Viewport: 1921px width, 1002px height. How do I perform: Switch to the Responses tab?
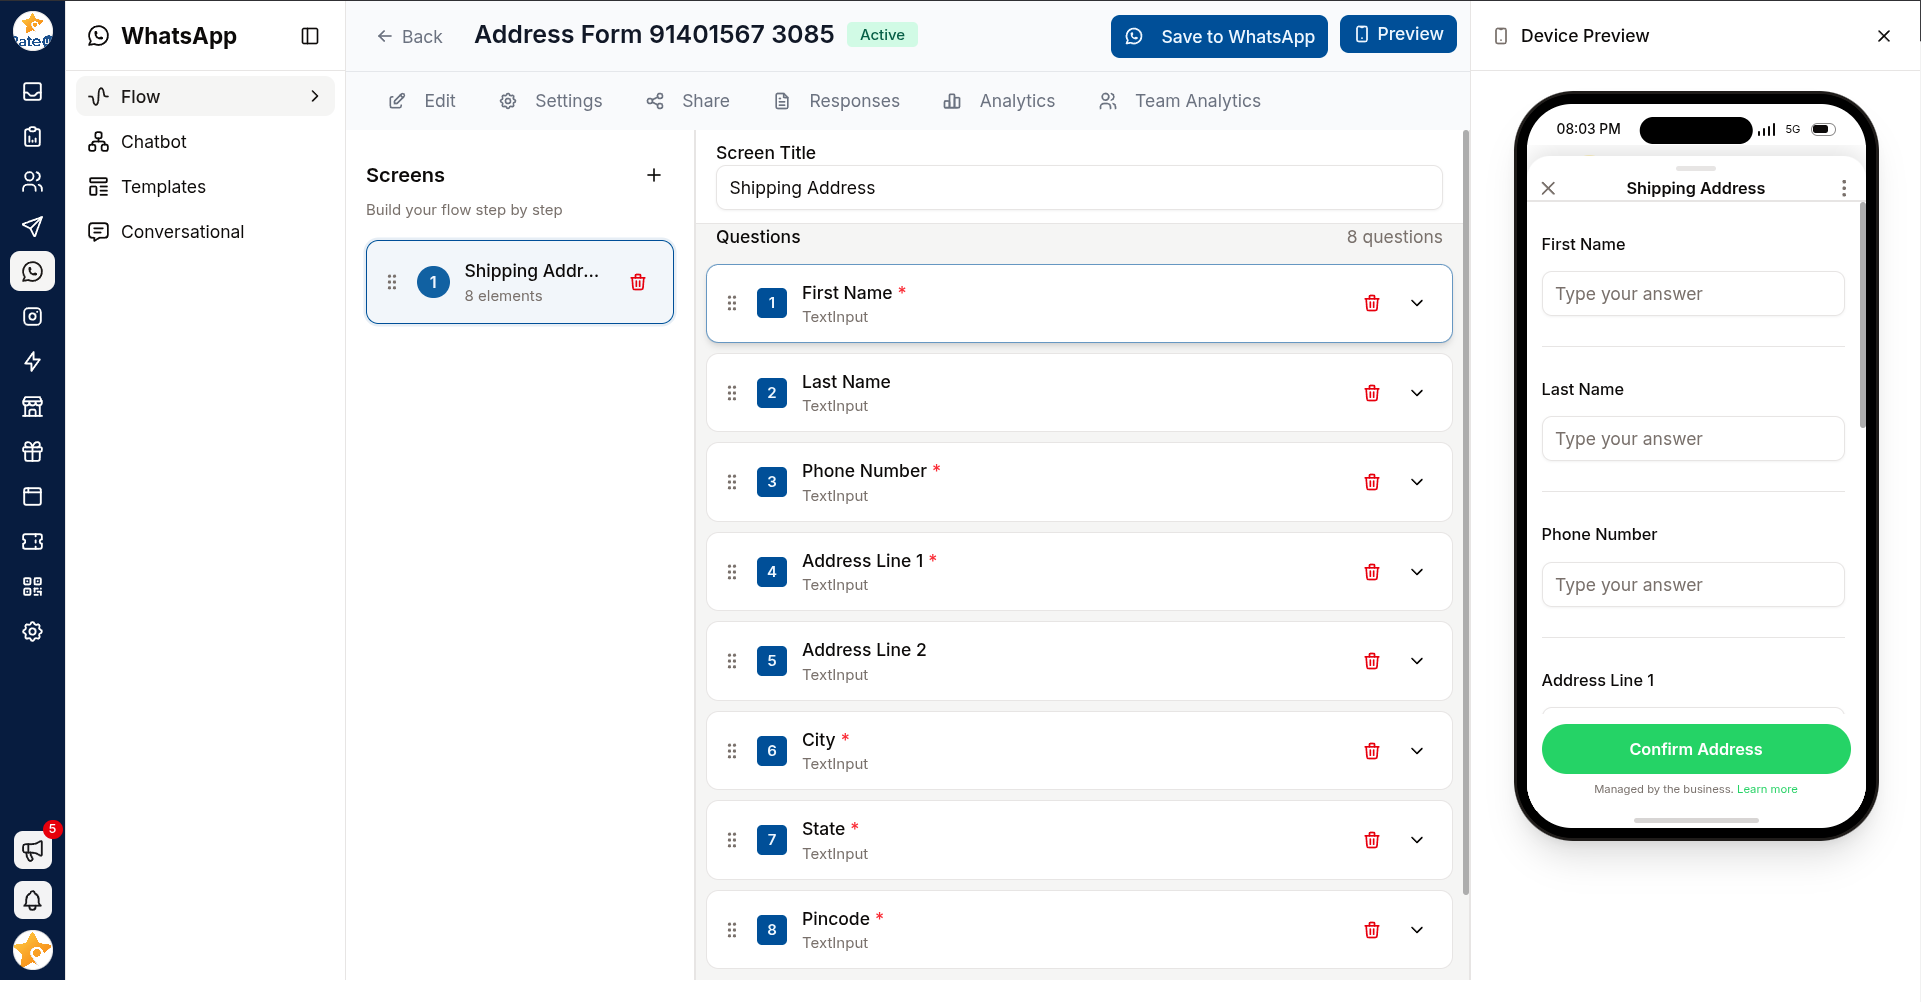(837, 101)
